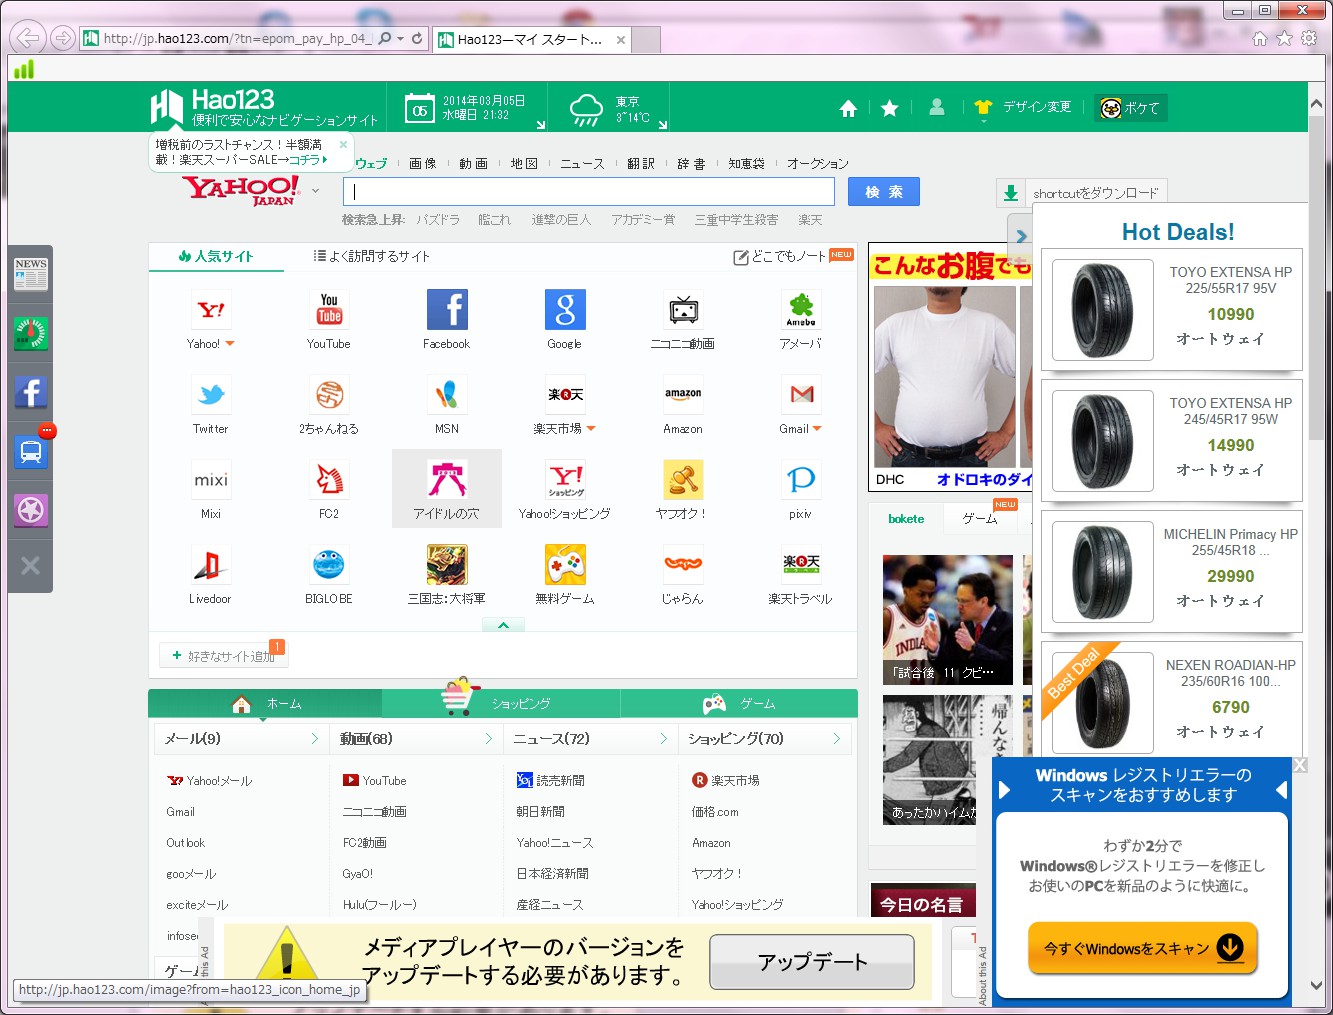The width and height of the screenshot is (1333, 1015).
Task: Open the 無料ゲーム site icon
Action: 565,565
